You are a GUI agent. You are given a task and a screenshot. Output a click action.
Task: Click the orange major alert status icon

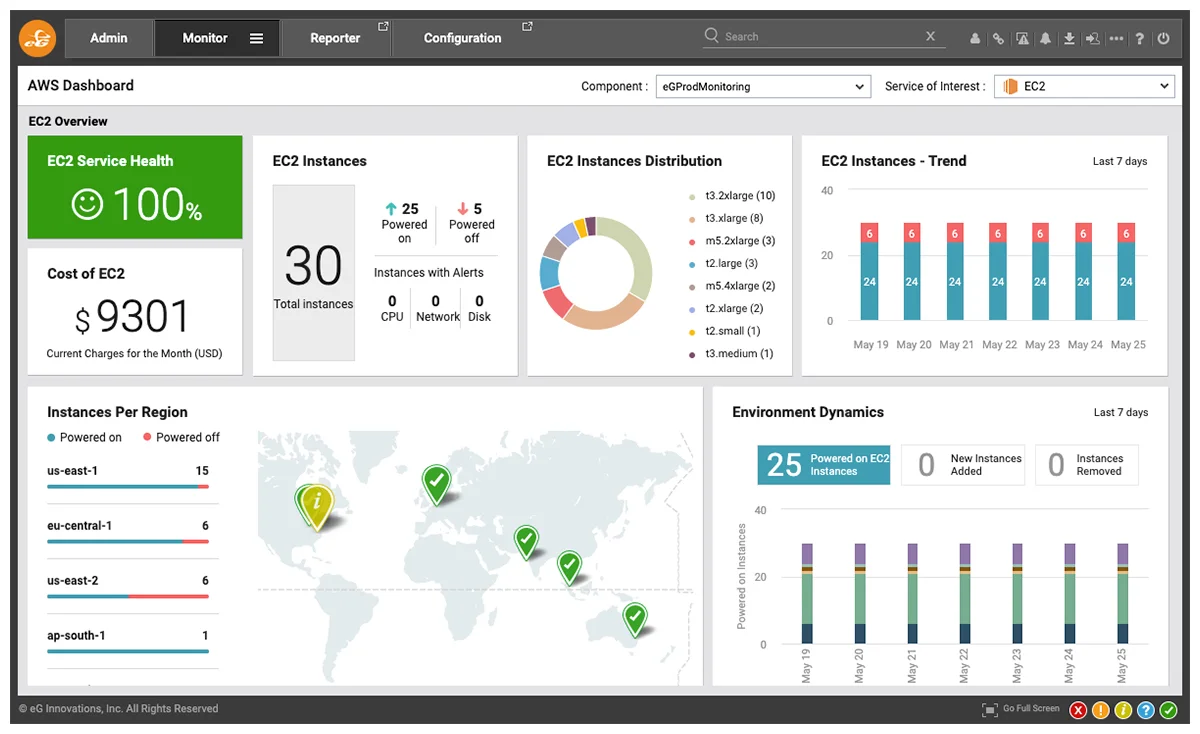pyautogui.click(x=1100, y=710)
